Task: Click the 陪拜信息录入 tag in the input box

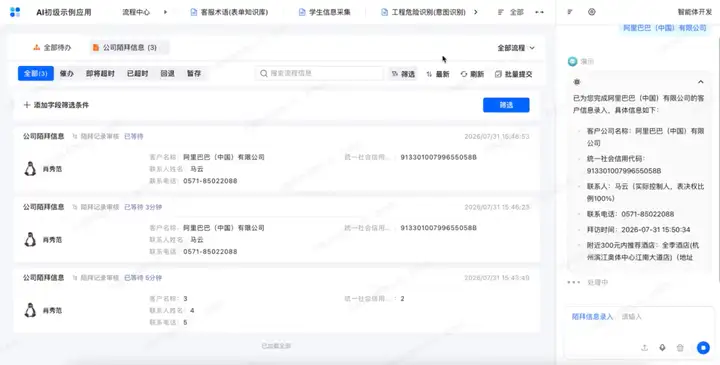Action: (592, 317)
